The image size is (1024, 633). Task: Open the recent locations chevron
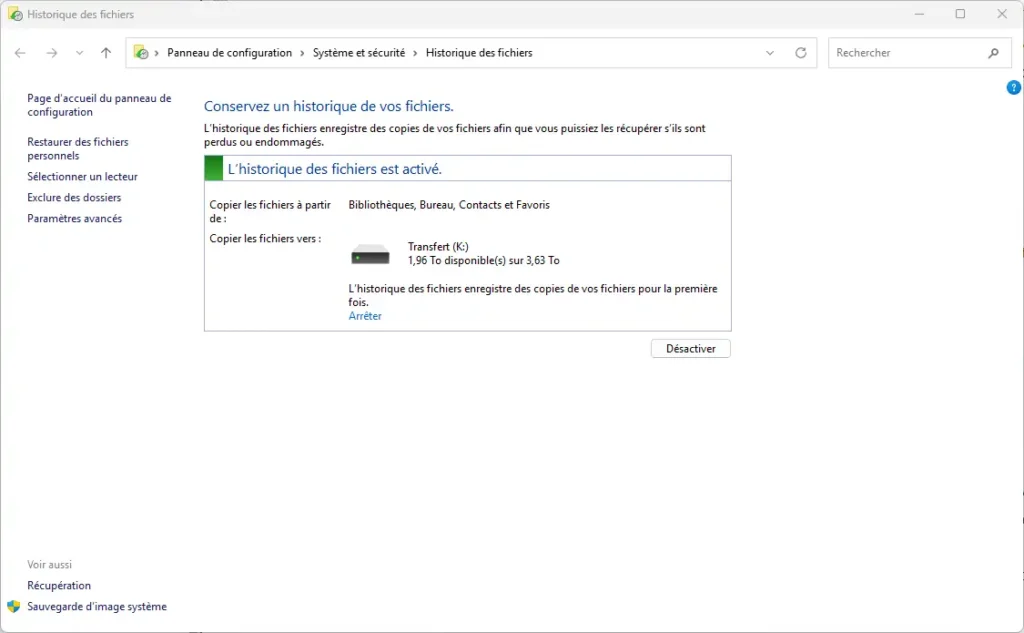(x=79, y=53)
